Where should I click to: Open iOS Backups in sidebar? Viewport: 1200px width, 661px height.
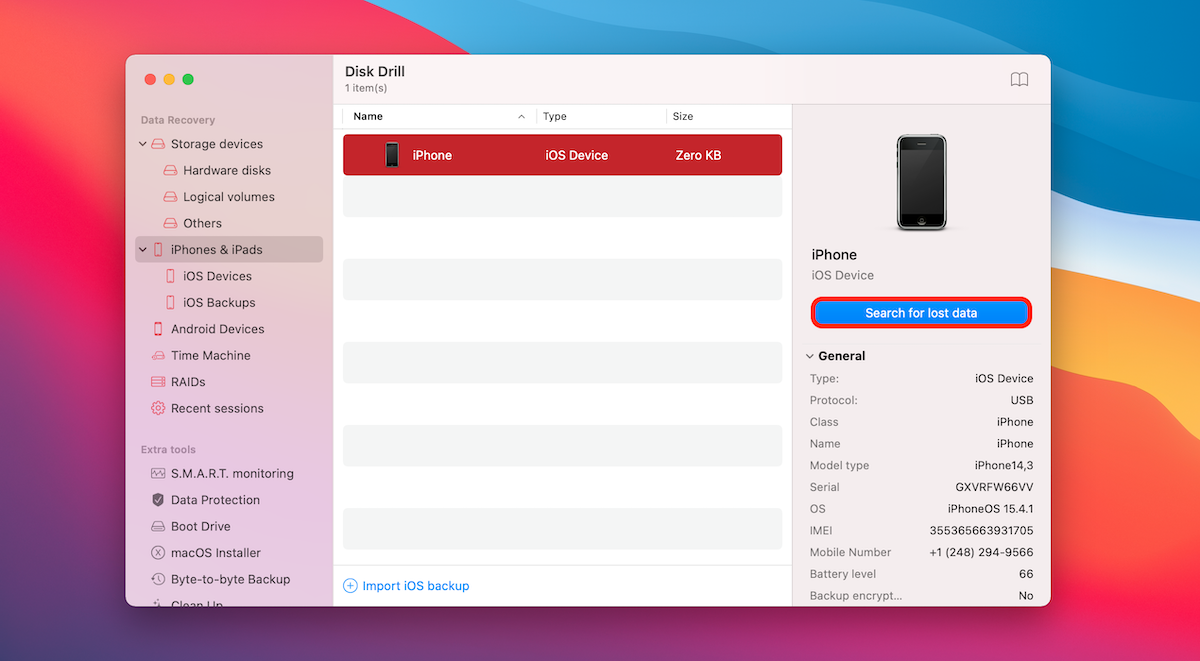click(x=219, y=302)
